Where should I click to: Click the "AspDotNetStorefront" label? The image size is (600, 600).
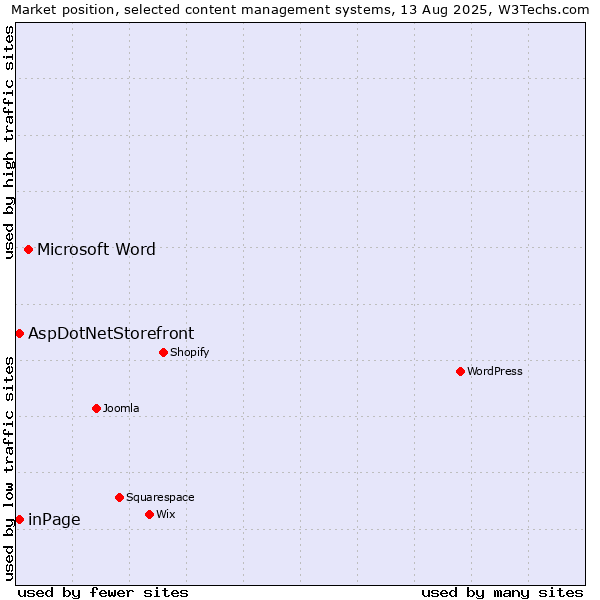pyautogui.click(x=111, y=334)
